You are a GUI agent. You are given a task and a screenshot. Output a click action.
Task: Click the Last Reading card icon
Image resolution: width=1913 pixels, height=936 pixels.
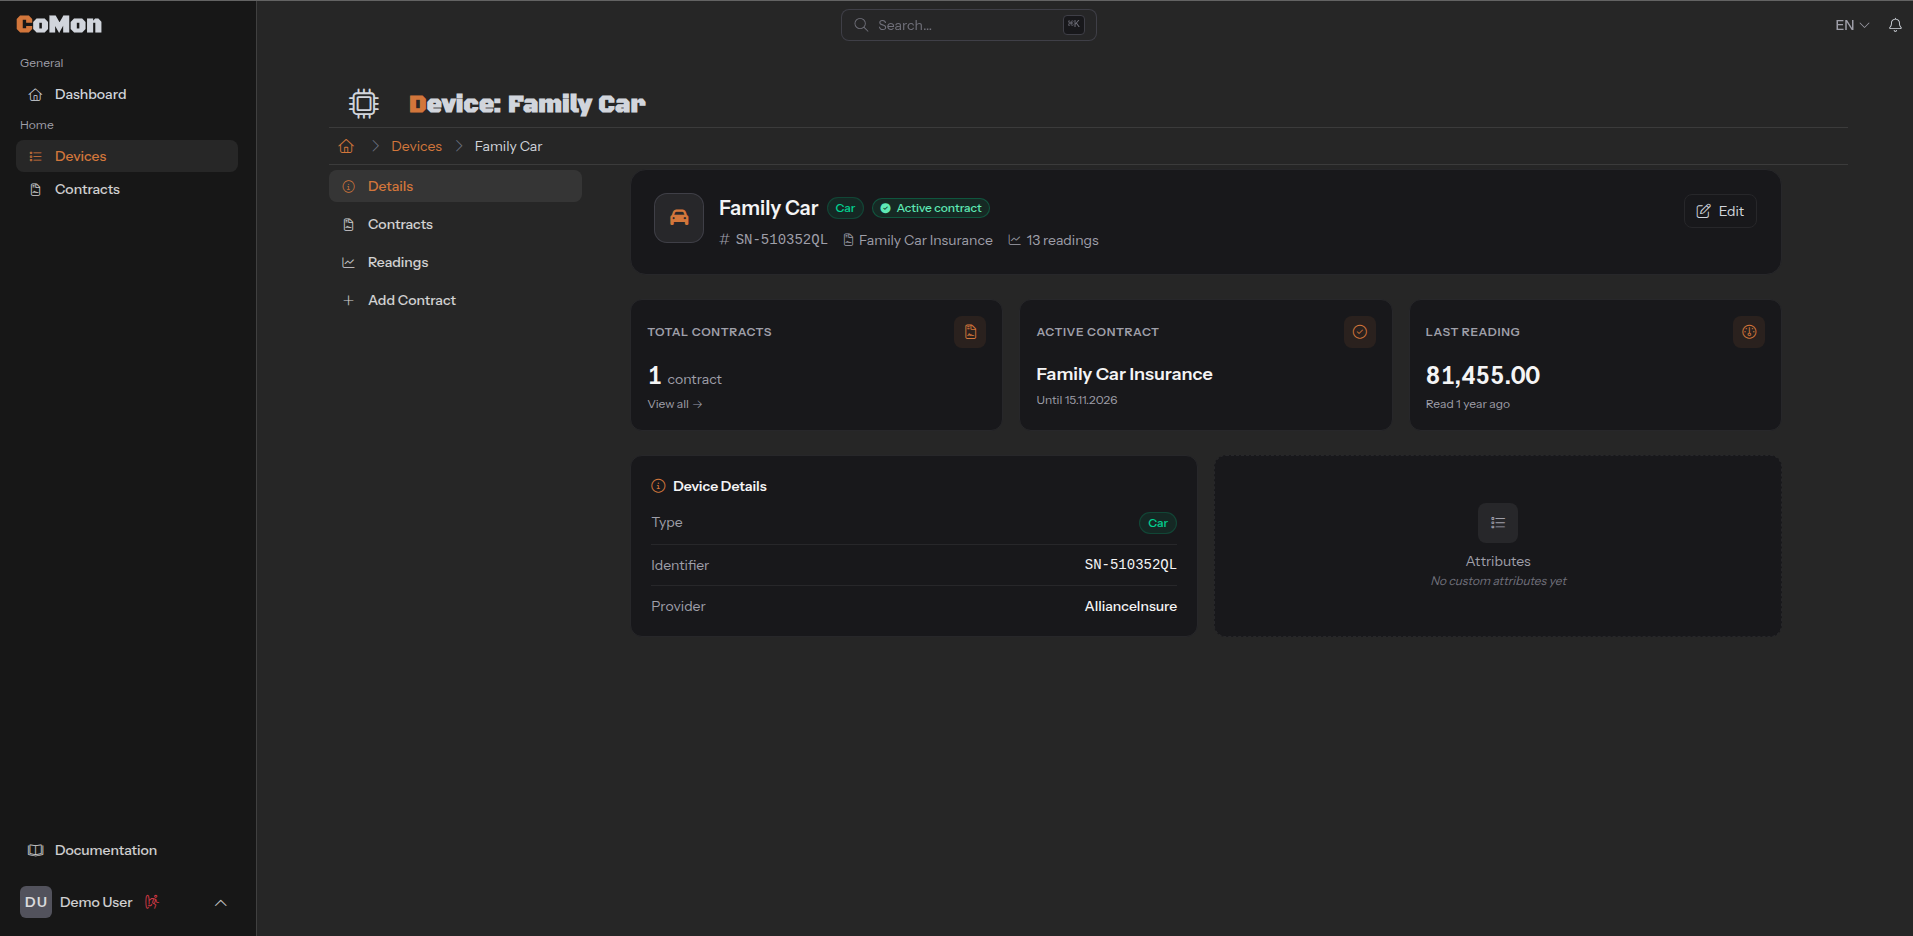pyautogui.click(x=1749, y=332)
